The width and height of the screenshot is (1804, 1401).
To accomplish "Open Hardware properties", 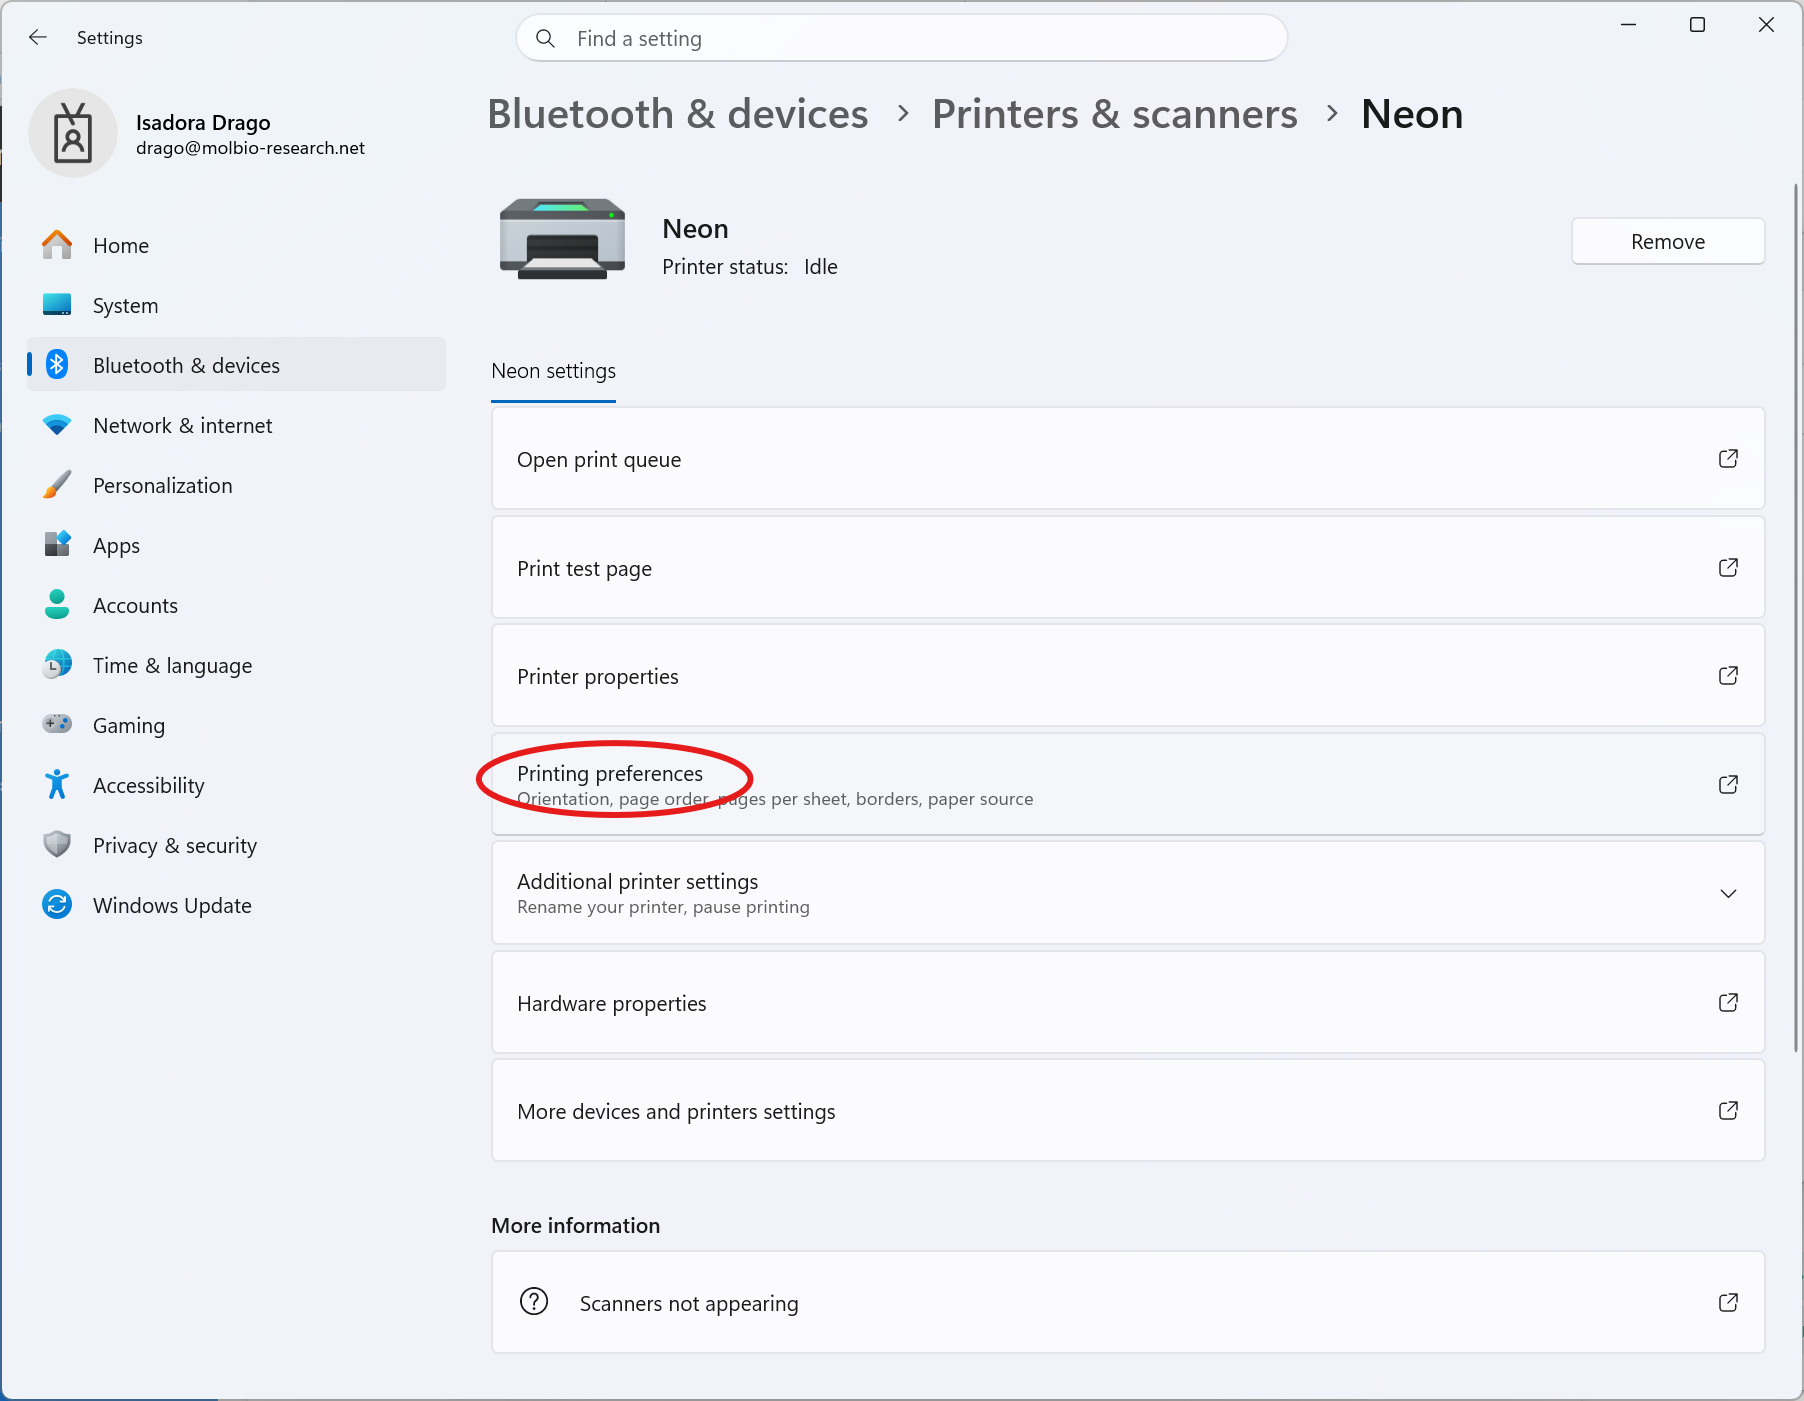I will point(1128,1003).
